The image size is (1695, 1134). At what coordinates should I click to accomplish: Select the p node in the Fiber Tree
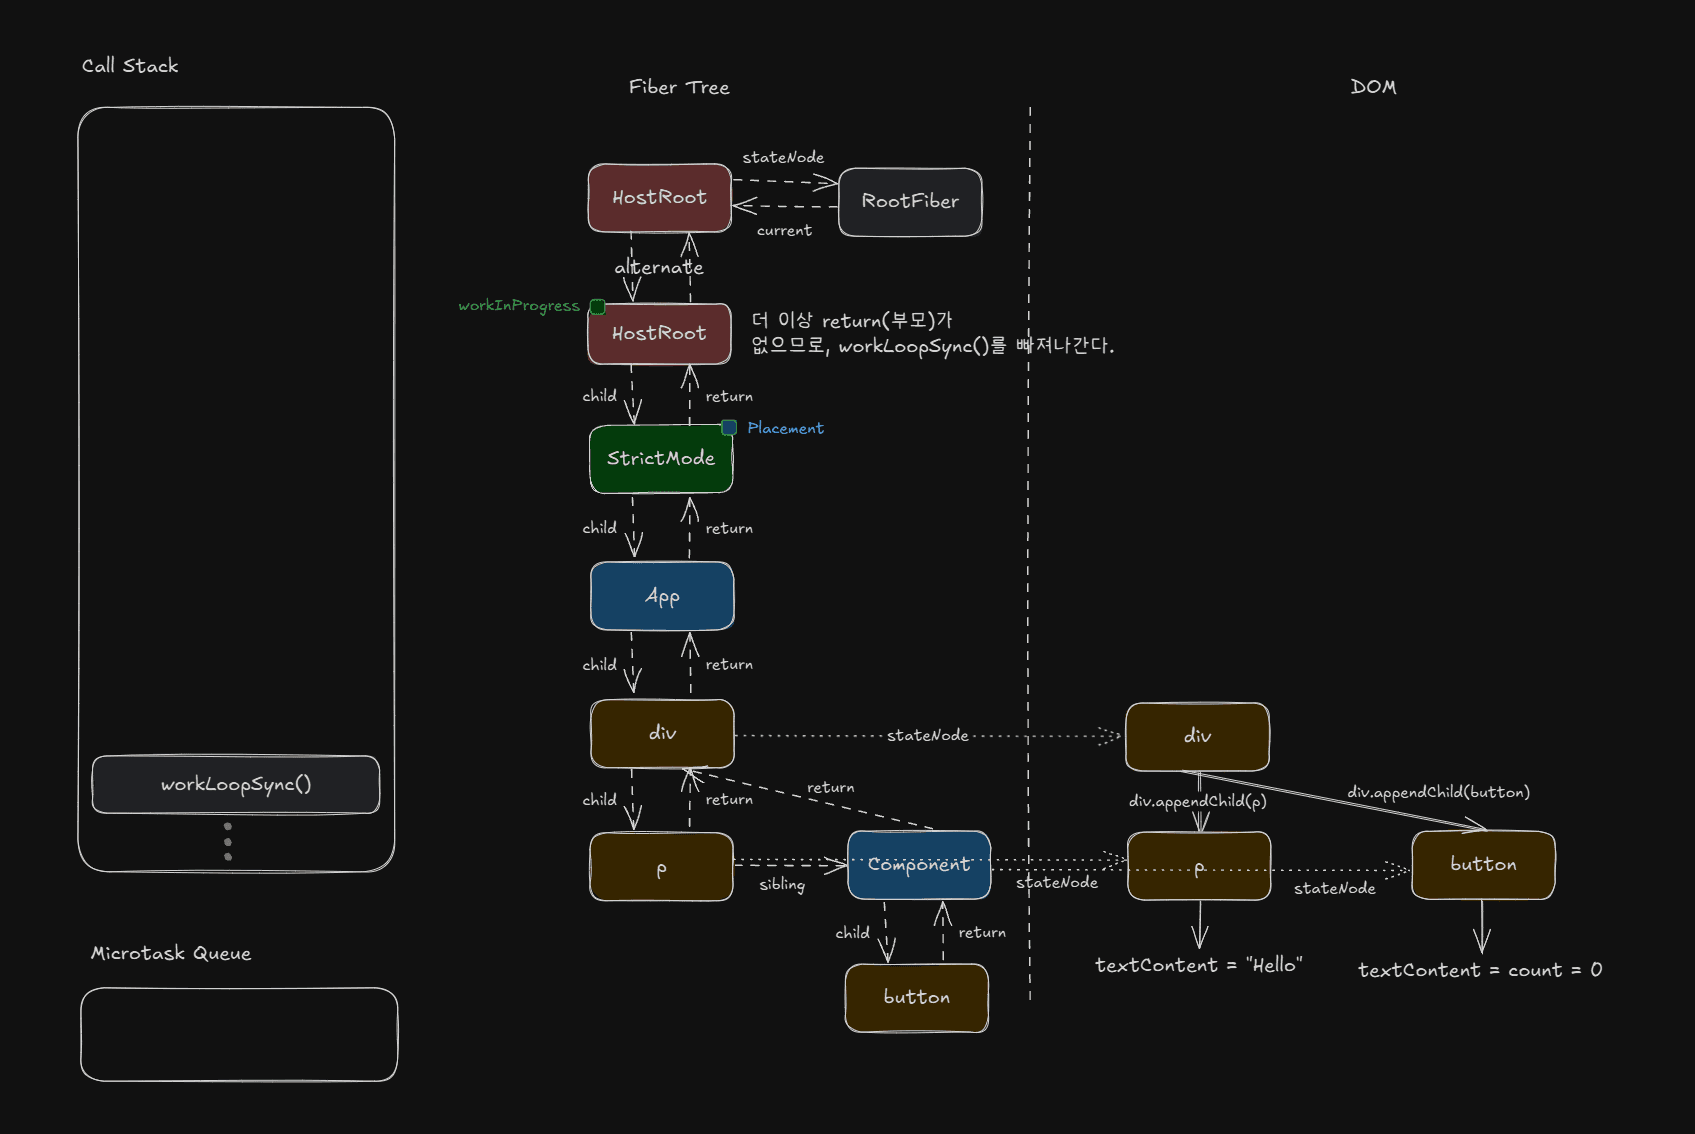pos(661,868)
